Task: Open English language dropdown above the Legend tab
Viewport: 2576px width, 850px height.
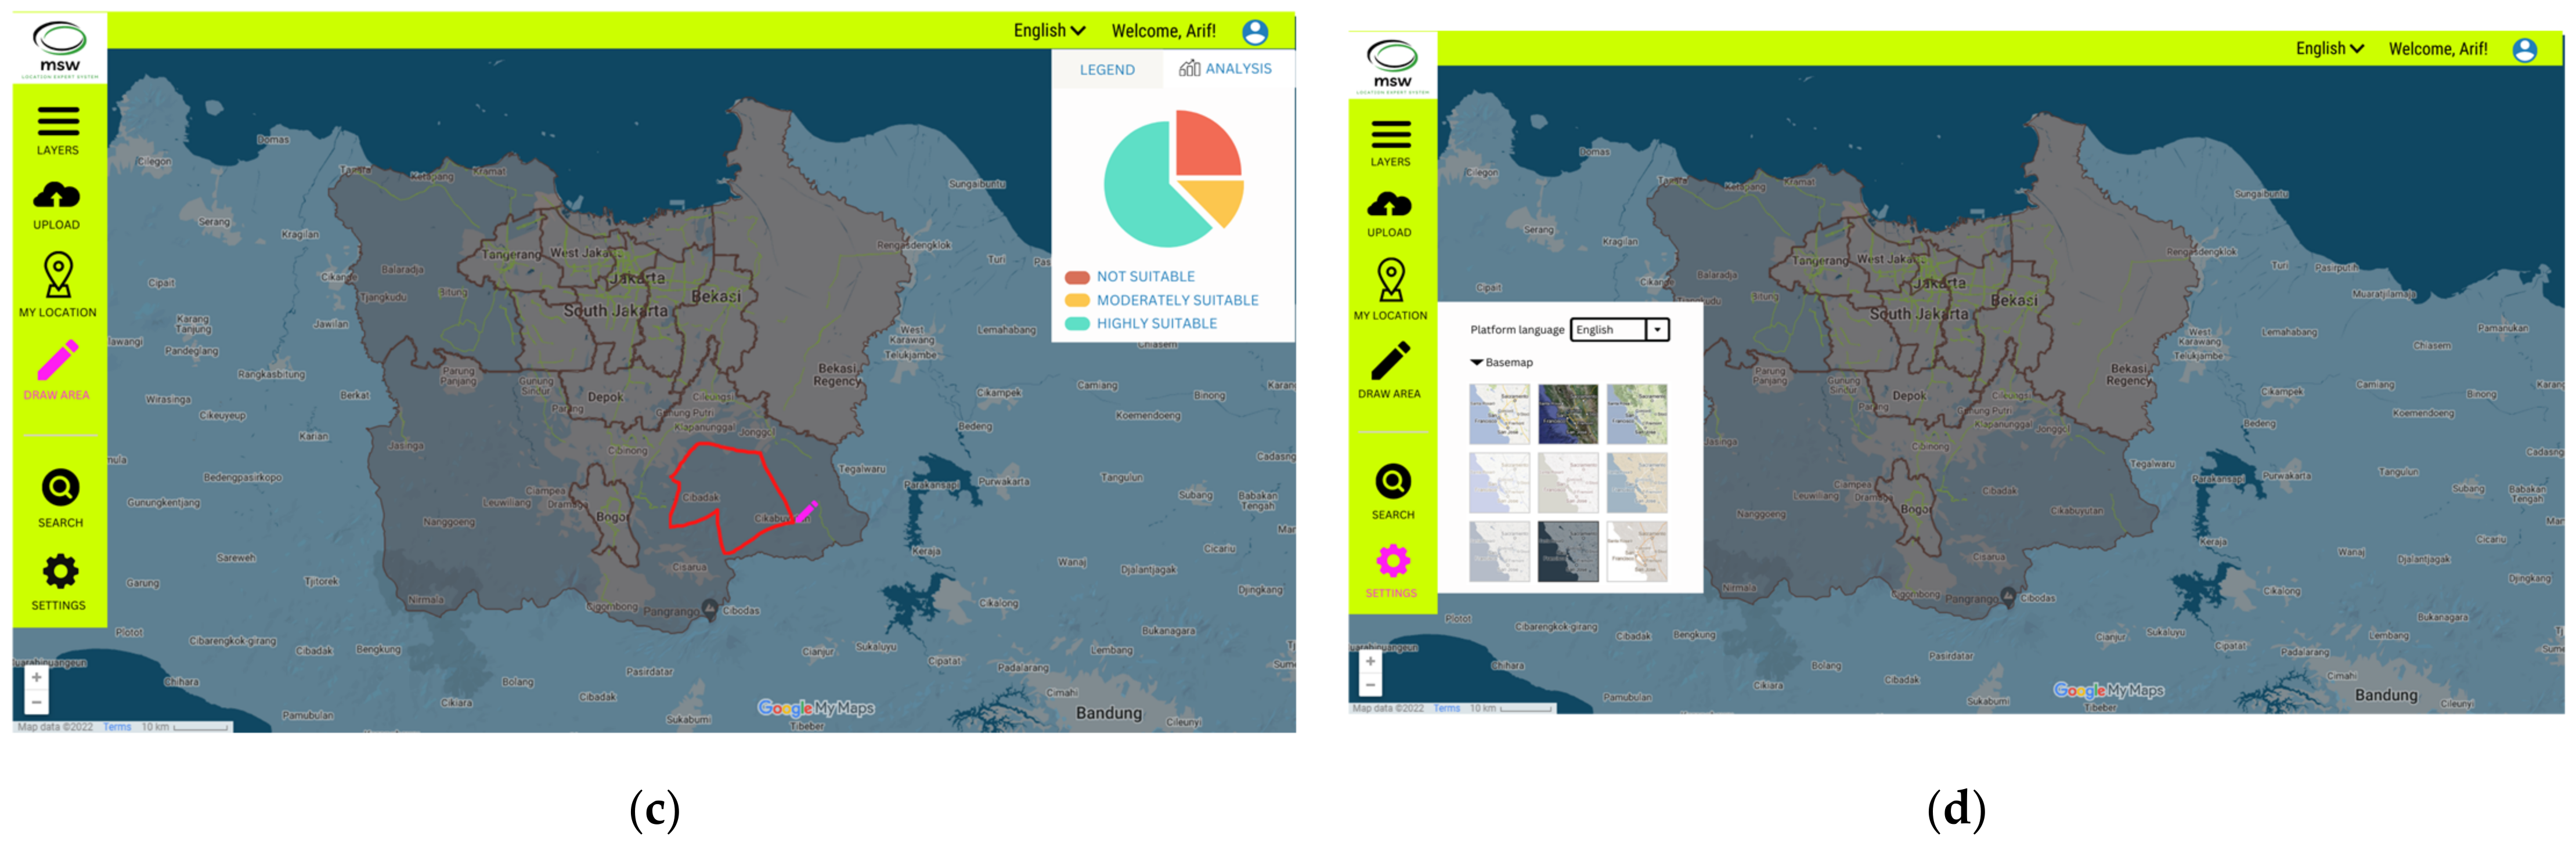Action: [x=1048, y=31]
